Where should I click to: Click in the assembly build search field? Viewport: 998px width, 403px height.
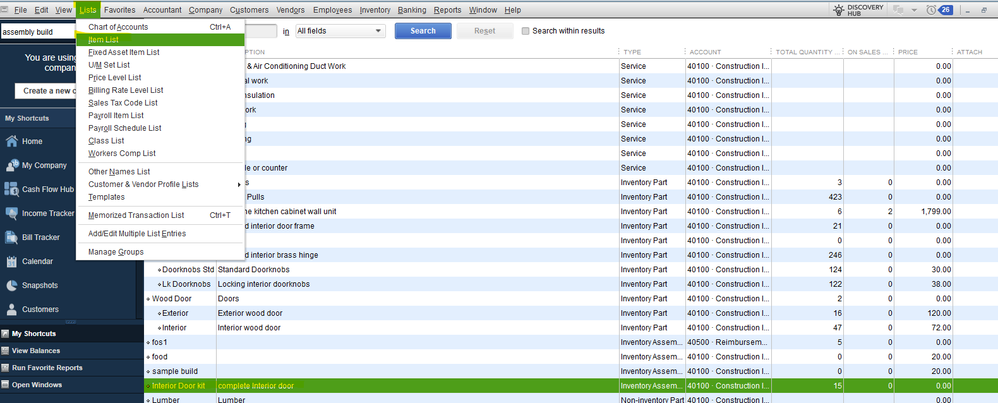38,32
